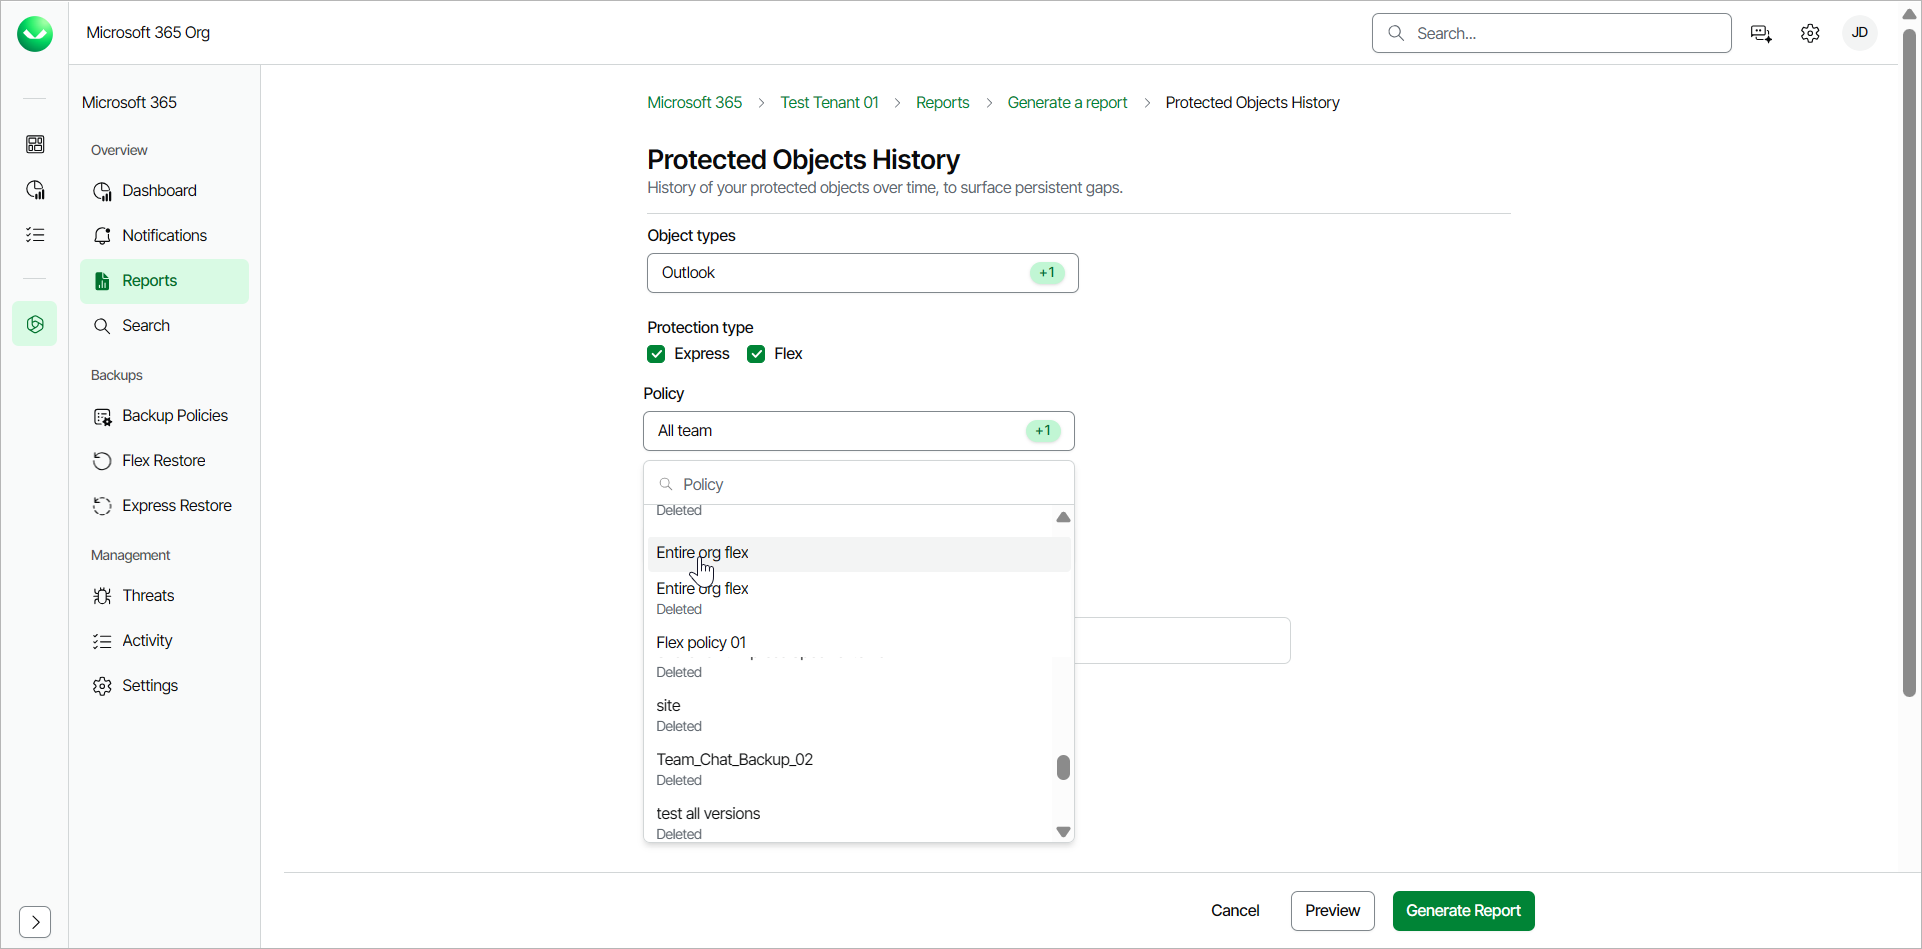
Task: Click the Express Restore dashed arrow icon
Action: click(x=102, y=506)
